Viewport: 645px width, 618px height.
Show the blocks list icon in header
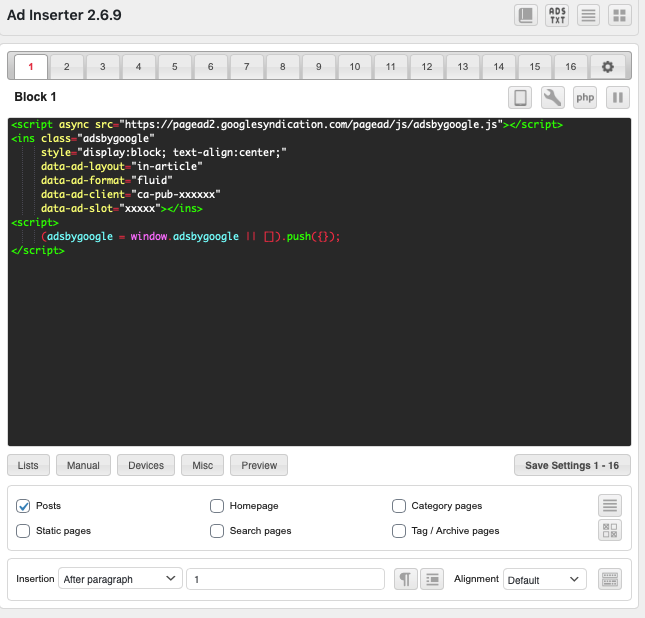point(588,15)
